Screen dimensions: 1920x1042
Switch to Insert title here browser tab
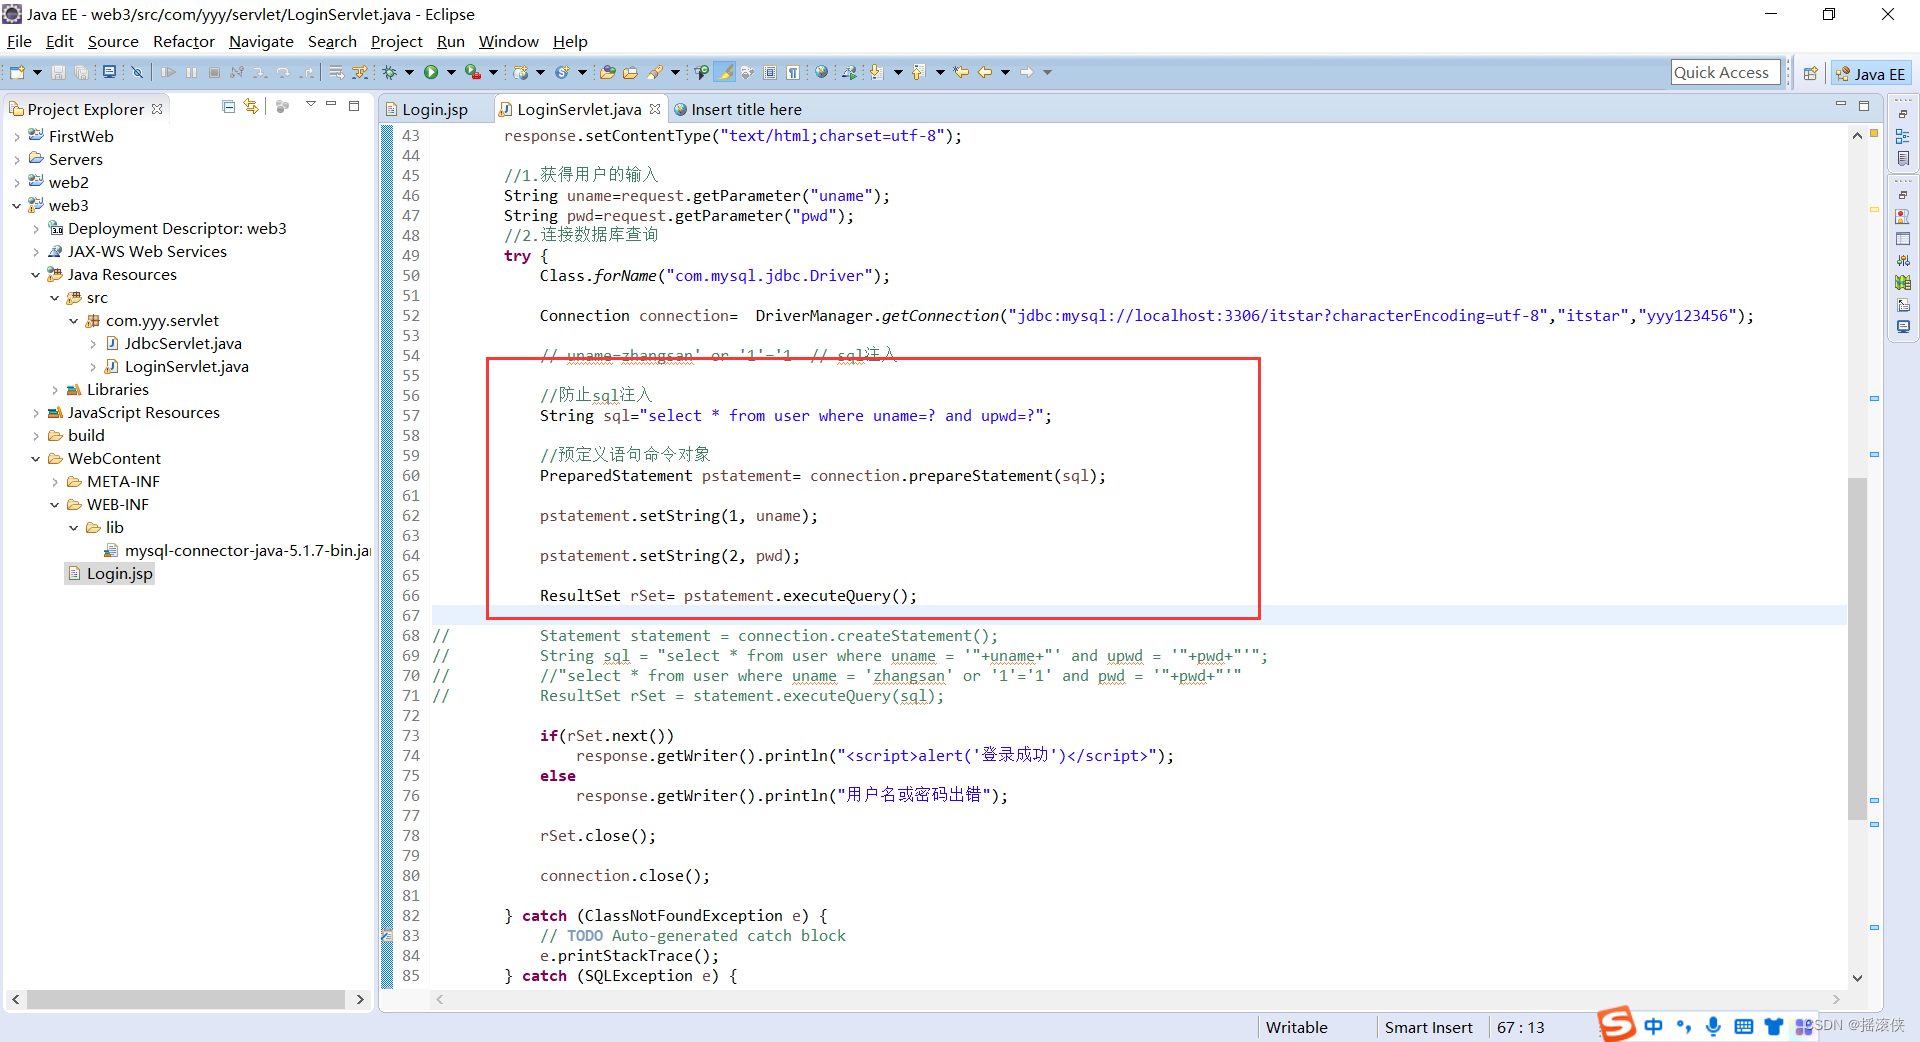coord(746,109)
